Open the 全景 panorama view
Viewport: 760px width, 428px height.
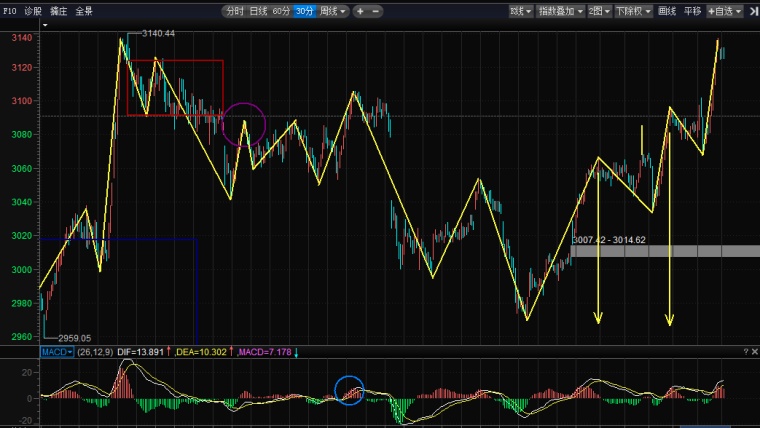tap(84, 11)
